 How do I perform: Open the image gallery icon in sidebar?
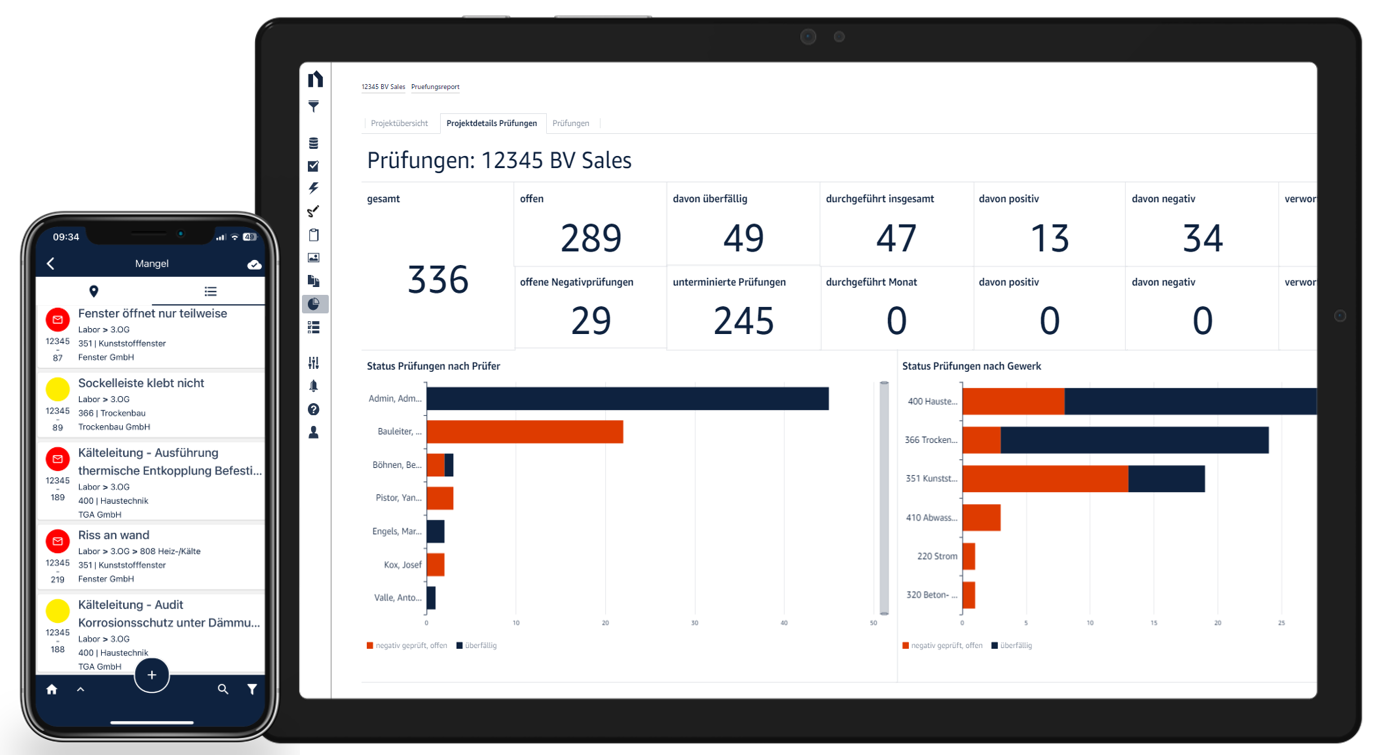pyautogui.click(x=314, y=258)
